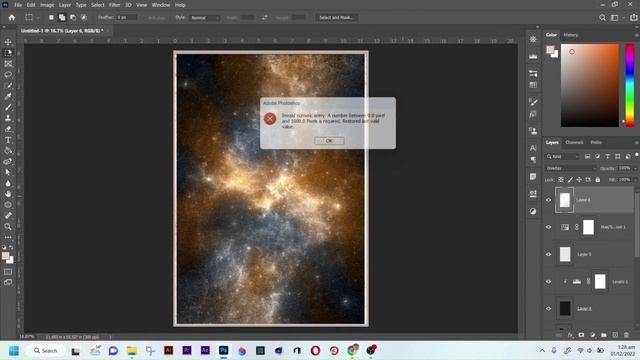This screenshot has width=640, height=360.
Task: Switch to the Channels tab
Action: tap(574, 142)
